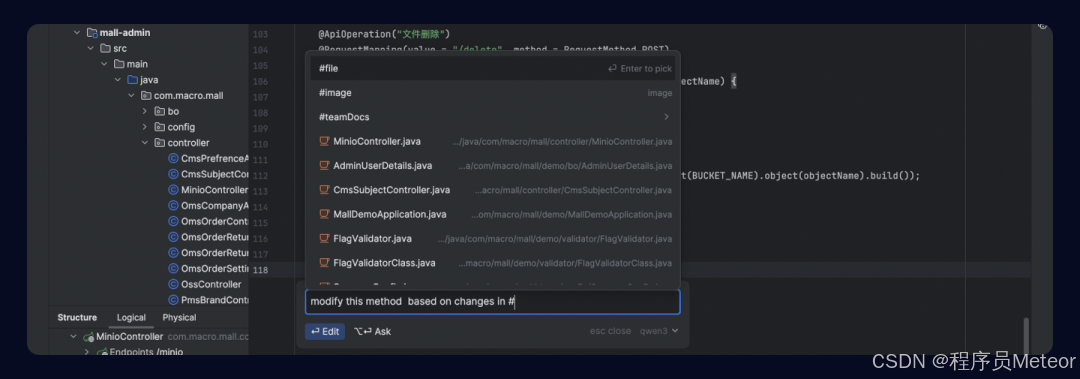Viewport: 1080px width, 379px height.
Task: Switch to the Physical tab
Action: click(179, 318)
